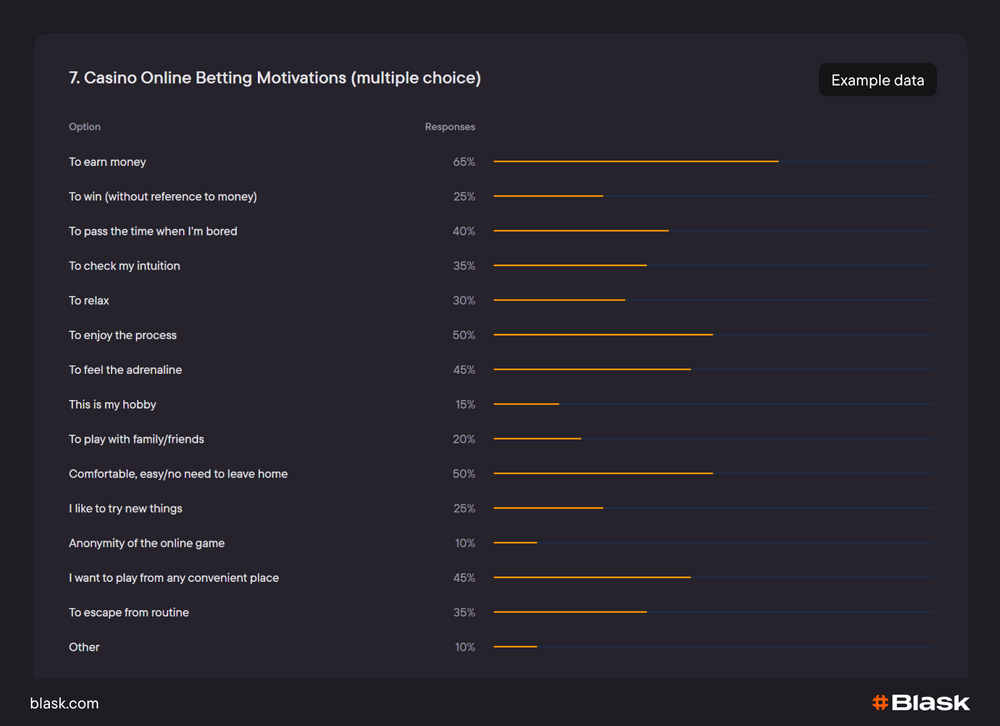Screen dimensions: 1000x726
Task: Select the 'To earn money' row label
Action: (x=107, y=162)
